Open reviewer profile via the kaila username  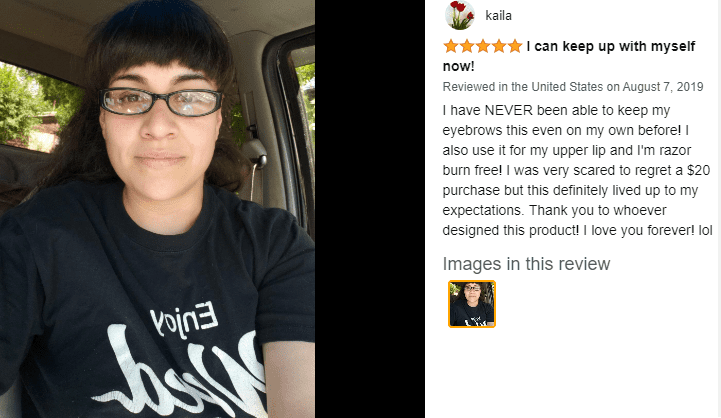pos(498,16)
